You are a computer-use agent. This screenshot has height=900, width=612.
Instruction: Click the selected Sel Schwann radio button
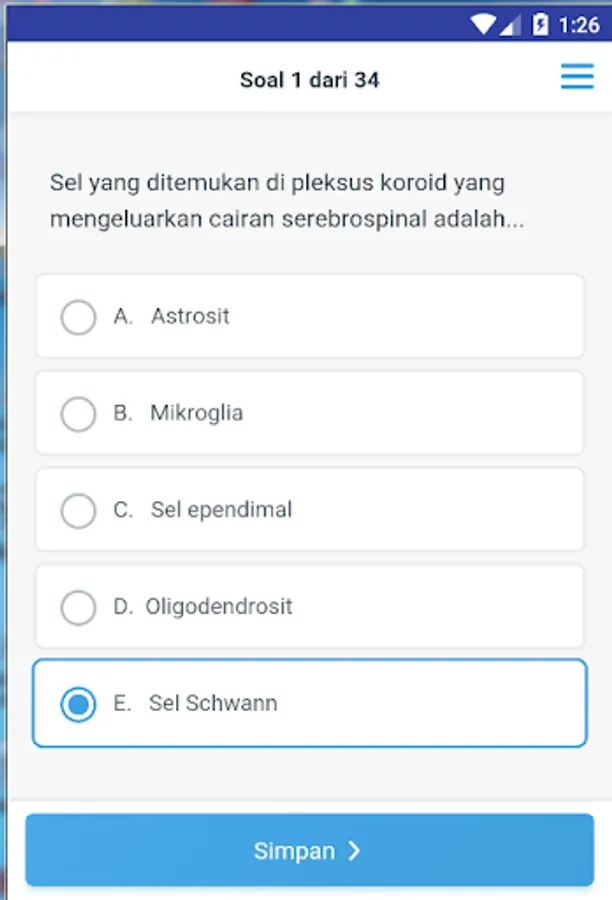(x=78, y=704)
